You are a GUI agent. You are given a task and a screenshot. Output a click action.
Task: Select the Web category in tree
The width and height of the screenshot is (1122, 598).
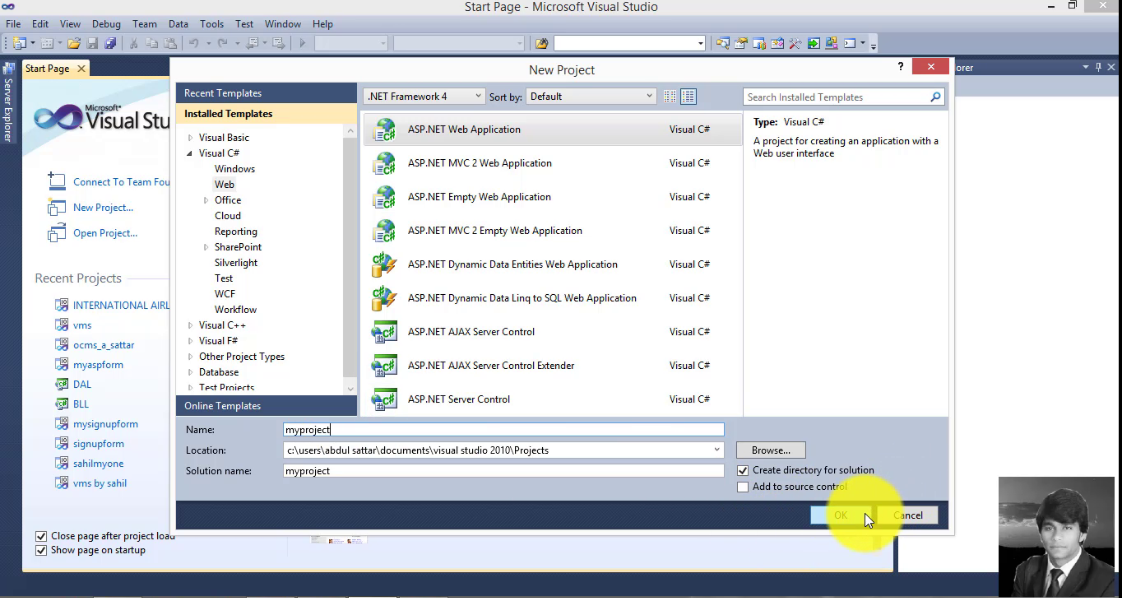224,185
